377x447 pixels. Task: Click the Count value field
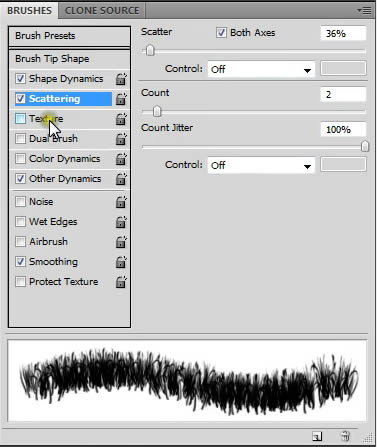(x=343, y=95)
